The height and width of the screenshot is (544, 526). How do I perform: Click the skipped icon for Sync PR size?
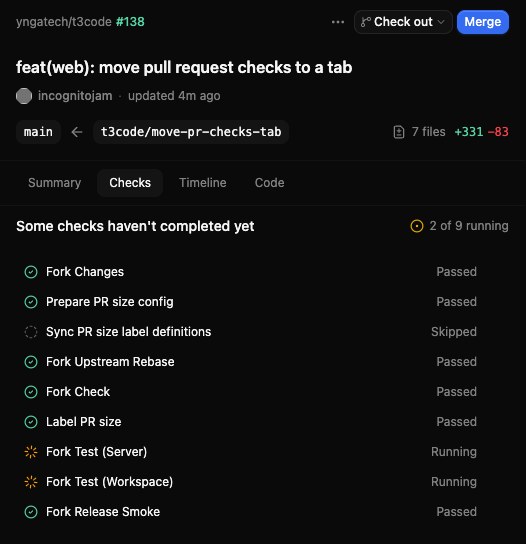pyautogui.click(x=31, y=332)
